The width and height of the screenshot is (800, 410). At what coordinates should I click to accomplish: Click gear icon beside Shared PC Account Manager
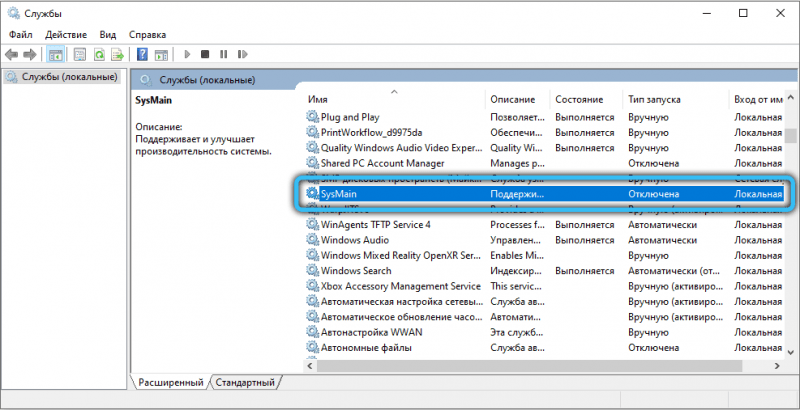(312, 163)
